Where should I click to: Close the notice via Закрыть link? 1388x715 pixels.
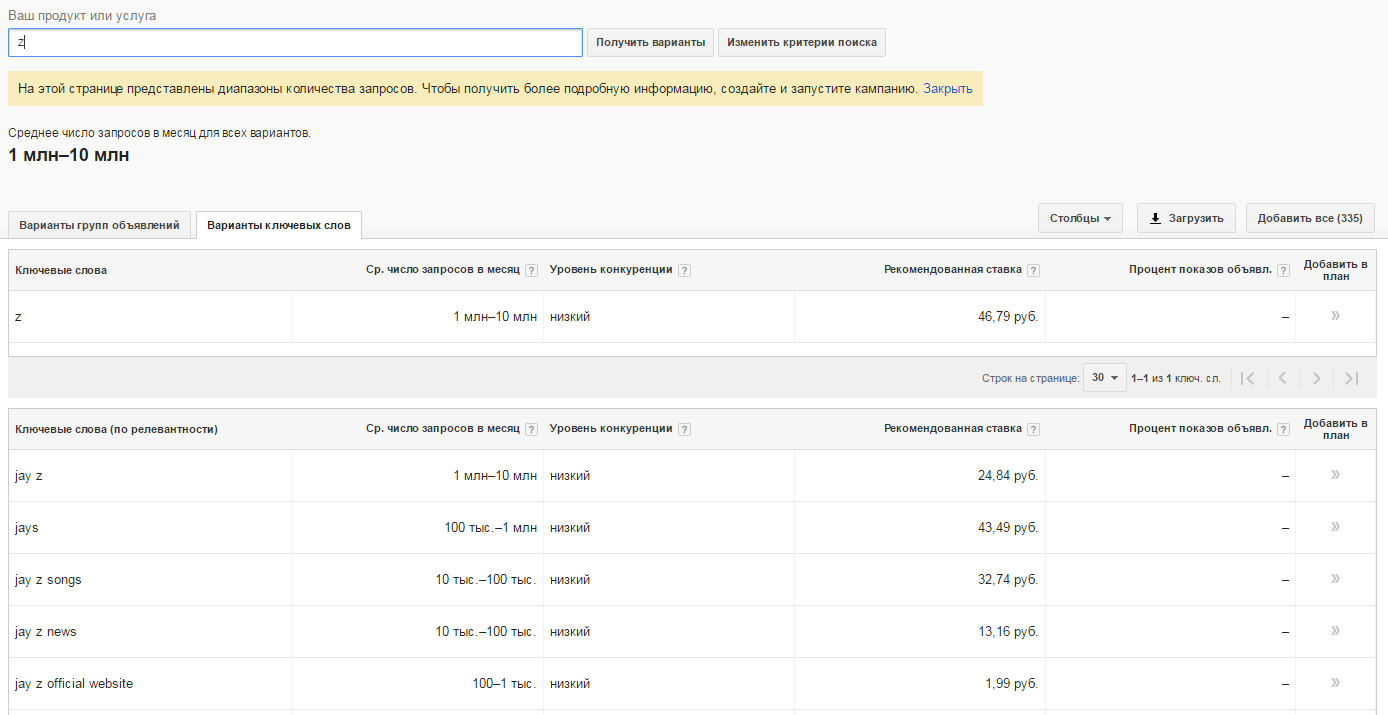pyautogui.click(x=947, y=88)
